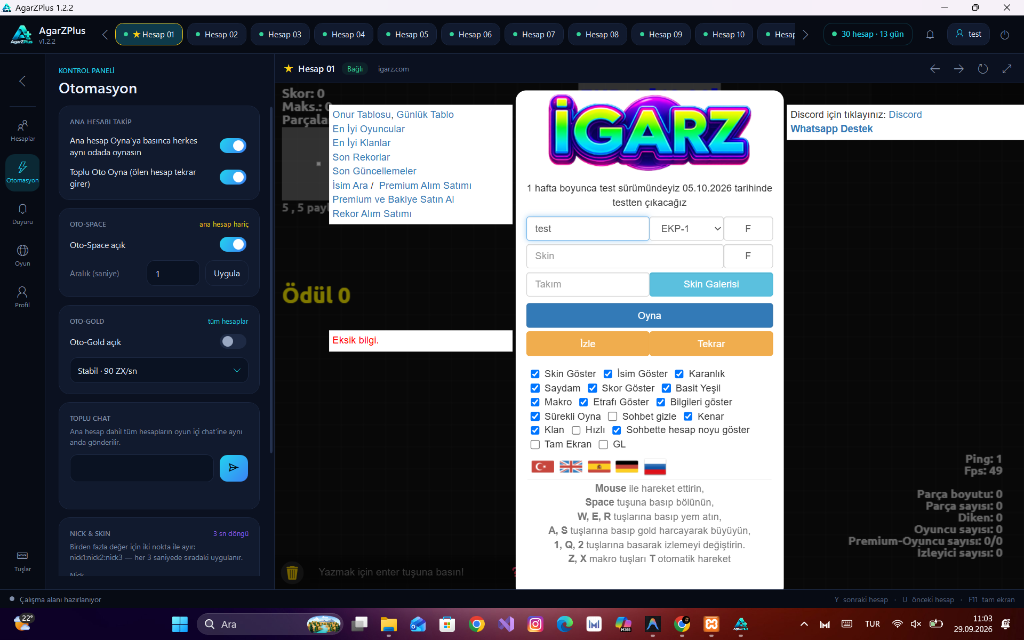Click the Skin input field
The image size is (1024, 640).
625,256
